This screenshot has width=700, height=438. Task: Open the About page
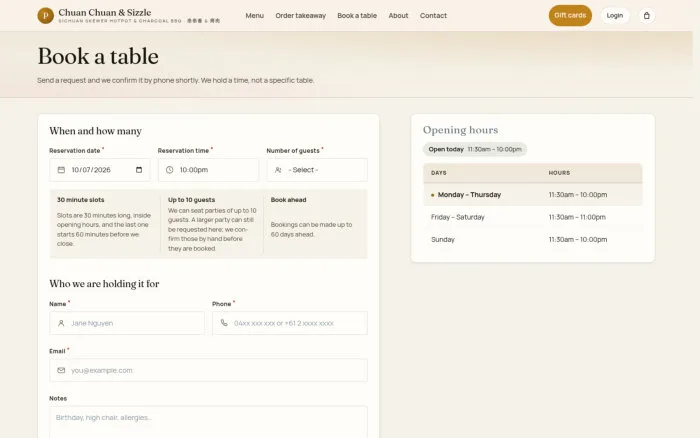click(x=398, y=16)
